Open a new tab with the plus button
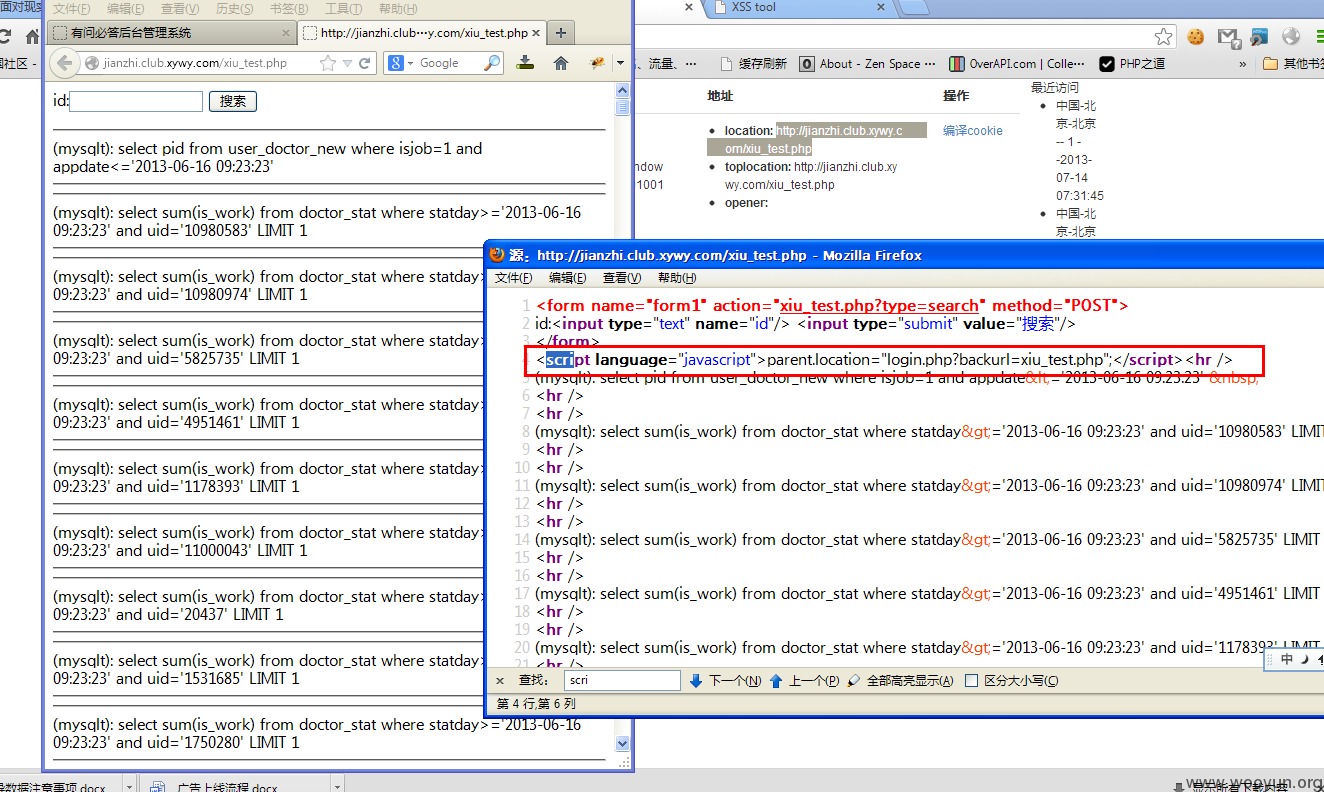The width and height of the screenshot is (1324, 792). point(561,33)
